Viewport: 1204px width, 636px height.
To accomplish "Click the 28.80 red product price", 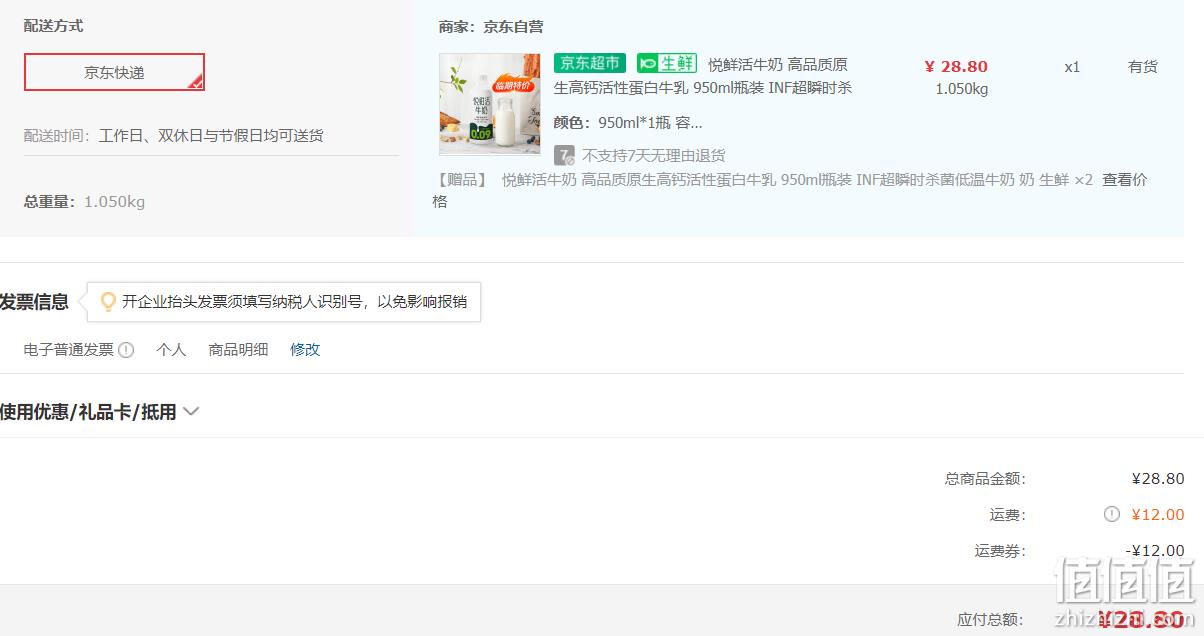I will click(x=956, y=66).
